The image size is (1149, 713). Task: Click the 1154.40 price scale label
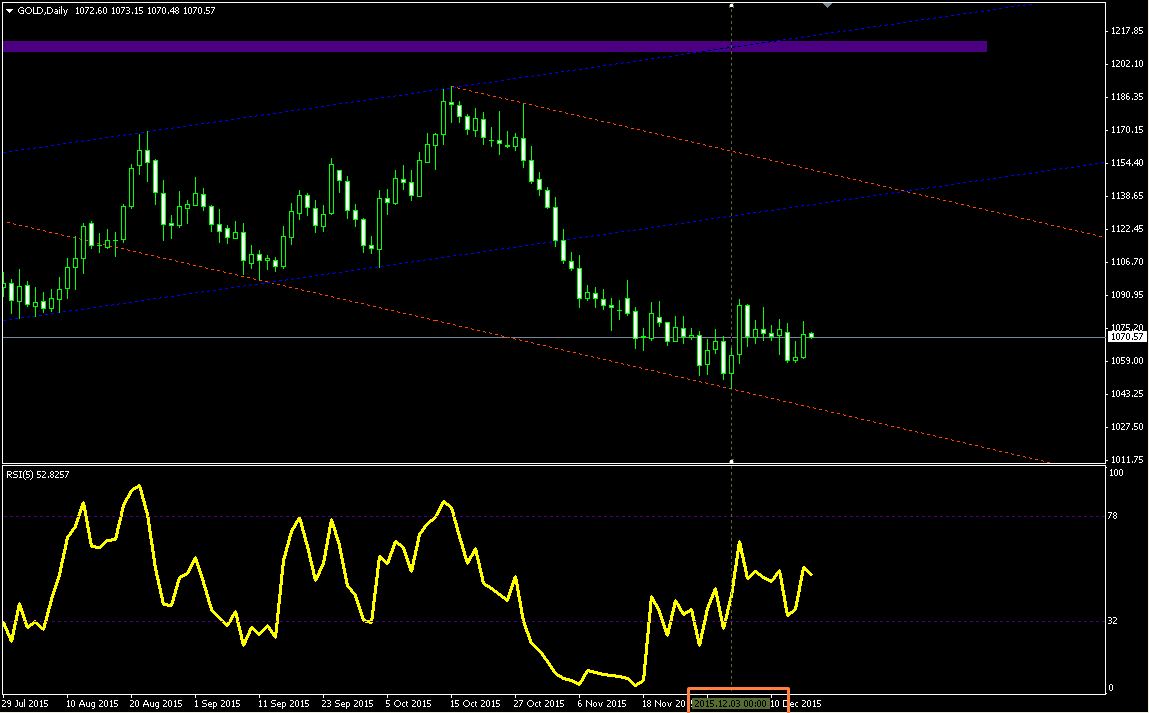tap(1127, 163)
